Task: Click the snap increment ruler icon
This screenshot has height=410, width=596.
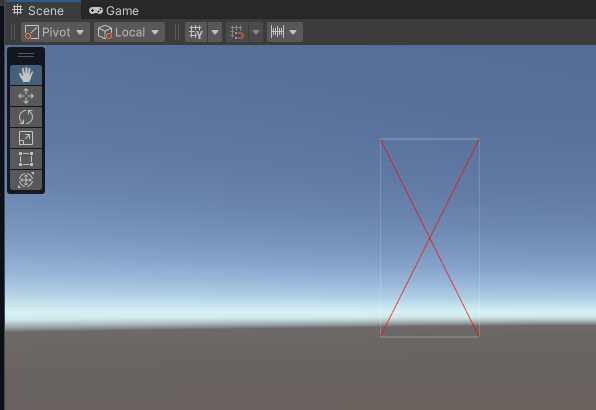Action: click(x=277, y=32)
